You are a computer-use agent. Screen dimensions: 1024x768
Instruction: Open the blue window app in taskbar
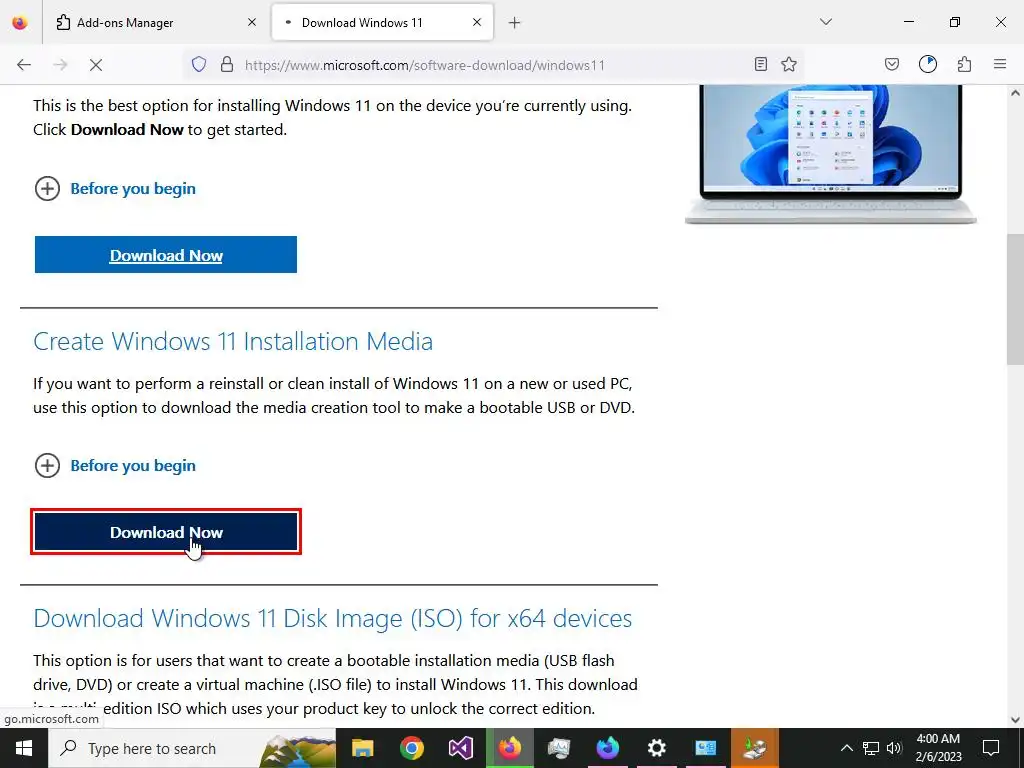click(x=705, y=748)
